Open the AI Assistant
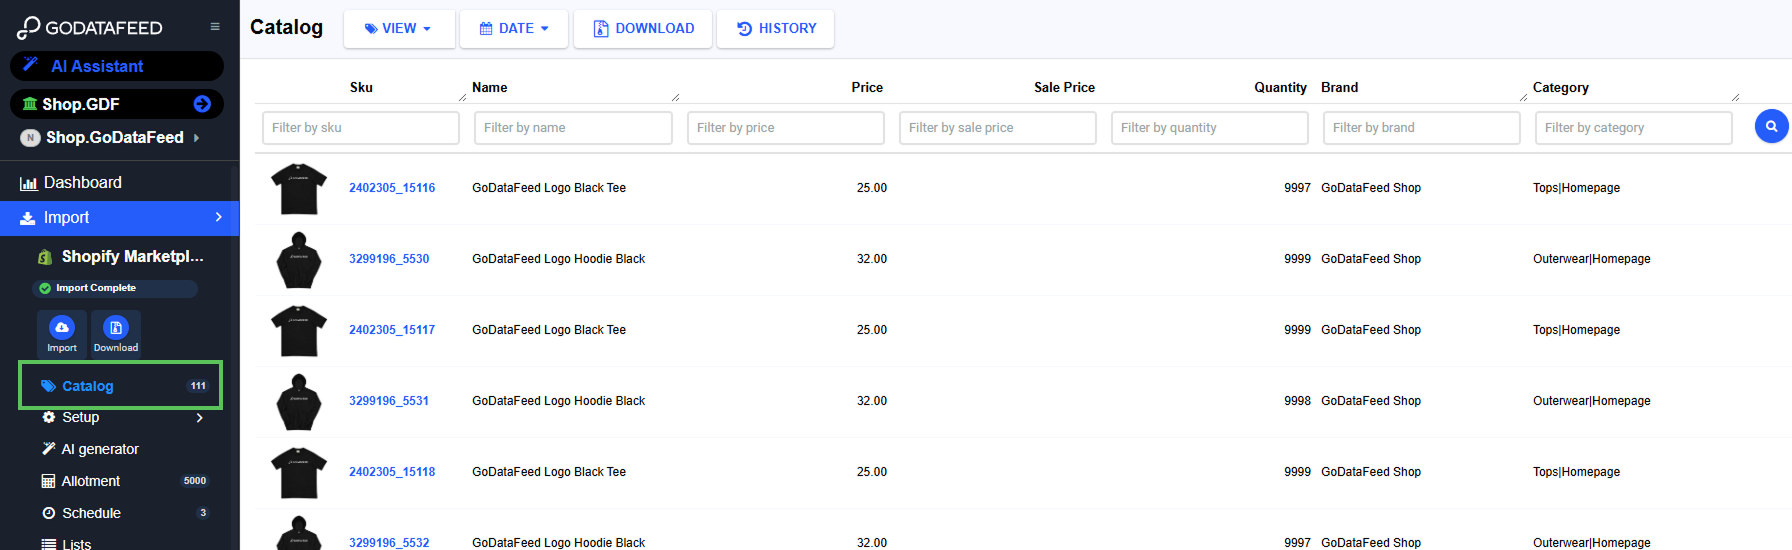Screen dimensions: 1792x550 tap(117, 66)
